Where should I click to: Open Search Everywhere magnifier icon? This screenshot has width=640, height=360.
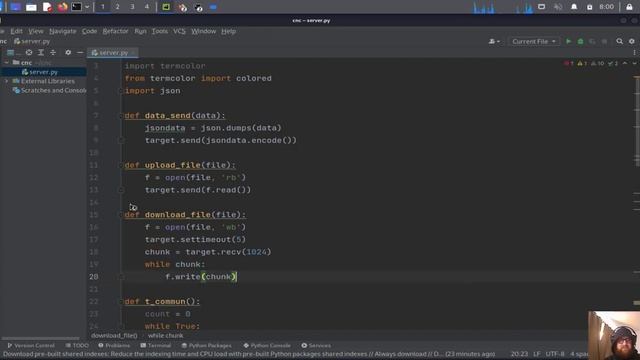620,41
